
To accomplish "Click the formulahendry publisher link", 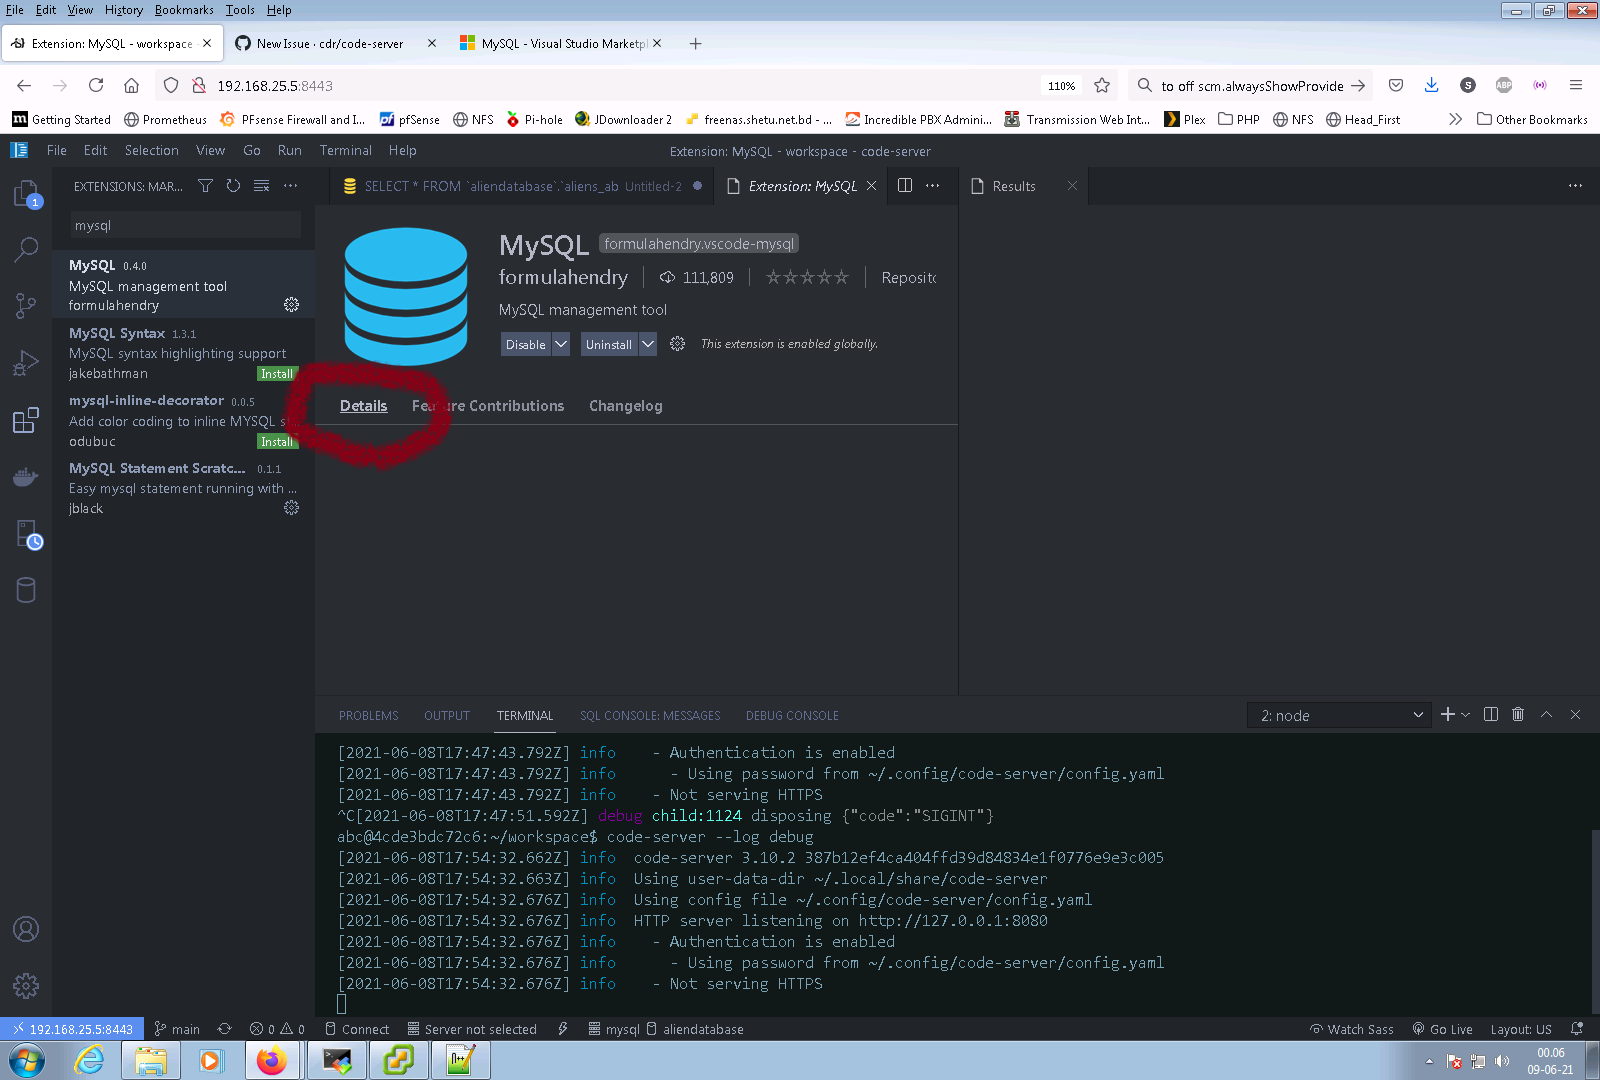I will pos(563,277).
